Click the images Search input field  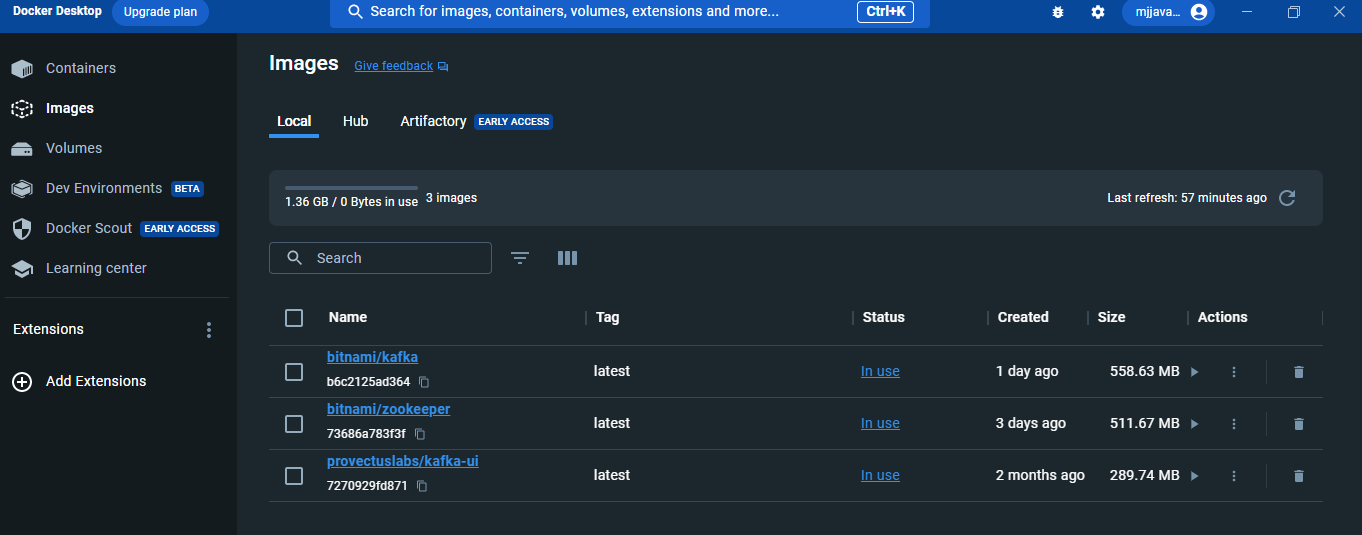pyautogui.click(x=380, y=258)
